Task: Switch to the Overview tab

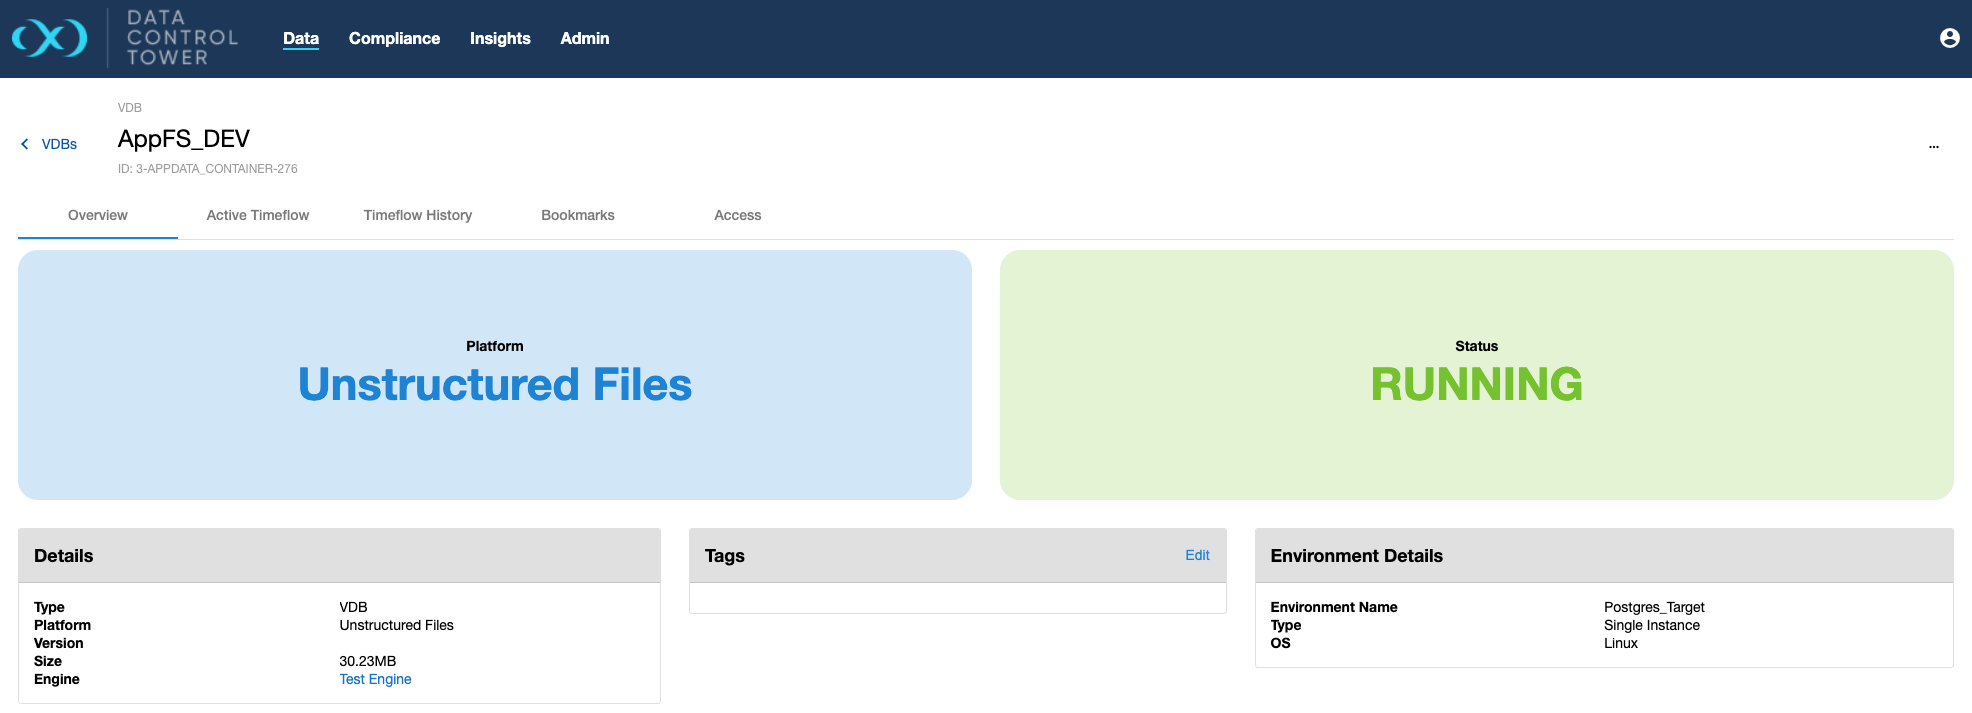Action: point(98,215)
